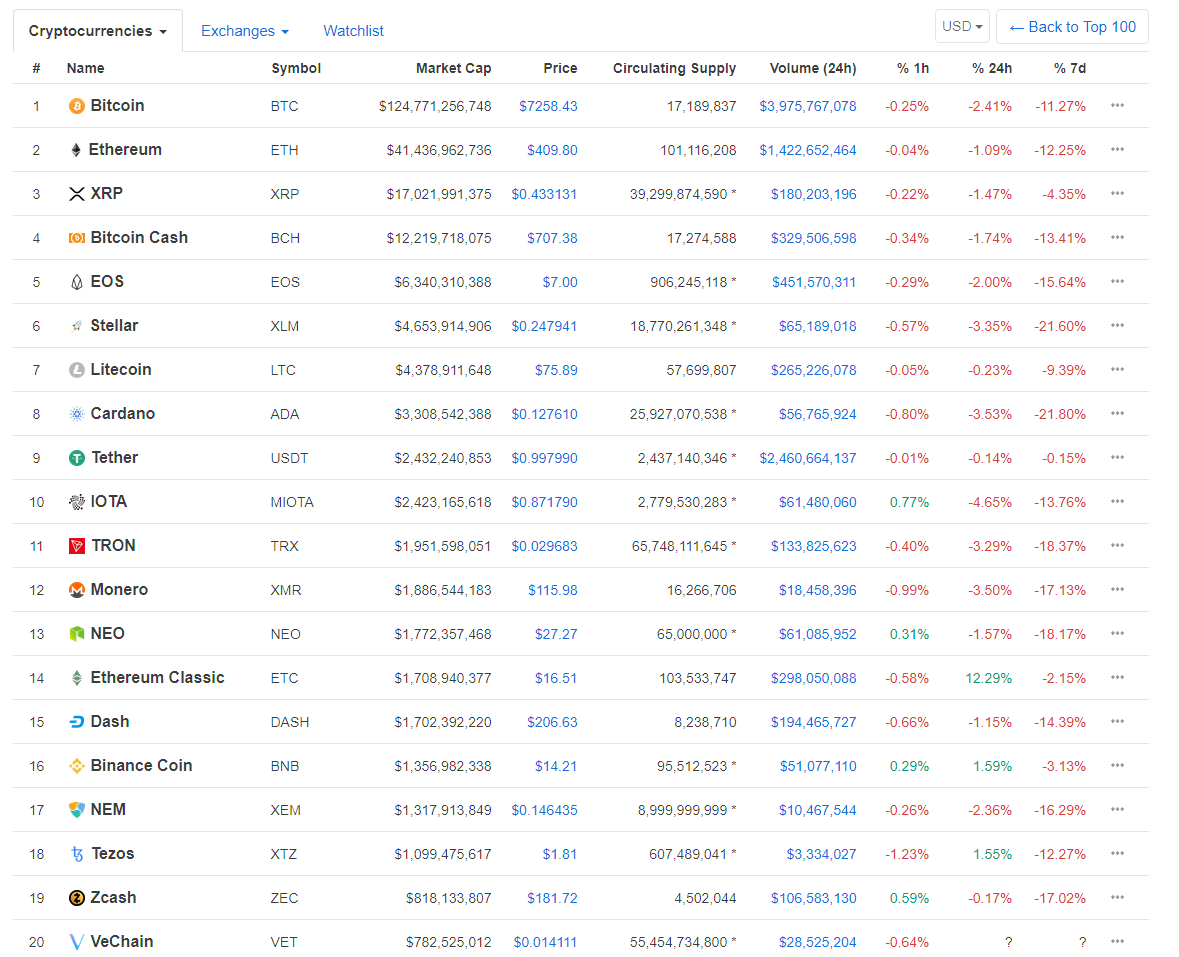Click Bitcoin market cap $124,771,256,748

435,107
